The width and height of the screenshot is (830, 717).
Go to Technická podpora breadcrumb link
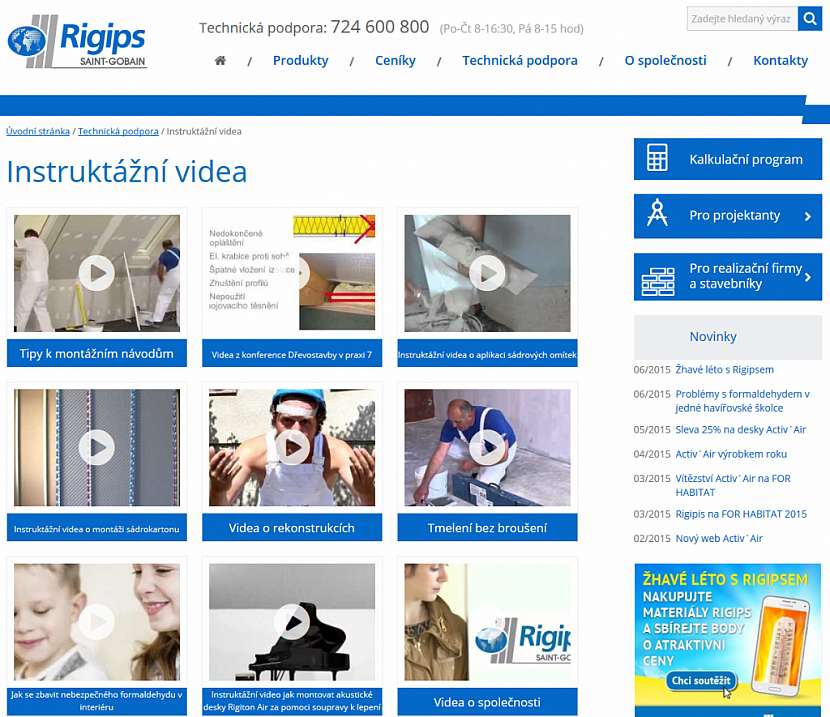(x=118, y=131)
